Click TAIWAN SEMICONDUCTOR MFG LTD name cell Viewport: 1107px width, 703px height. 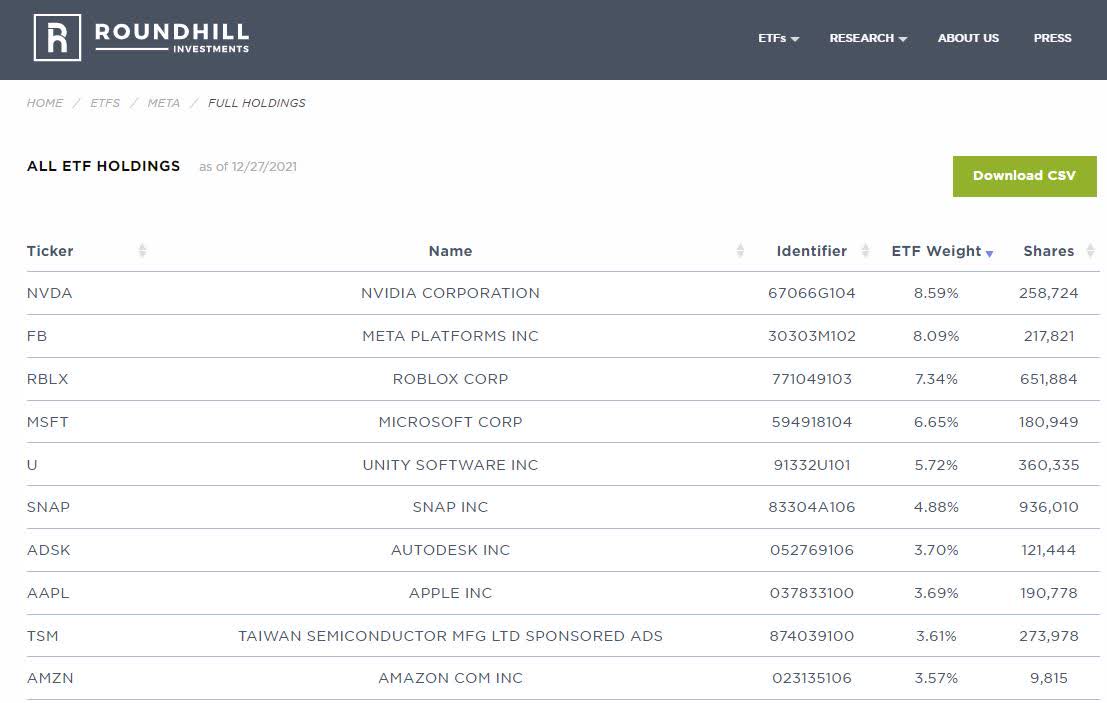[x=450, y=636]
